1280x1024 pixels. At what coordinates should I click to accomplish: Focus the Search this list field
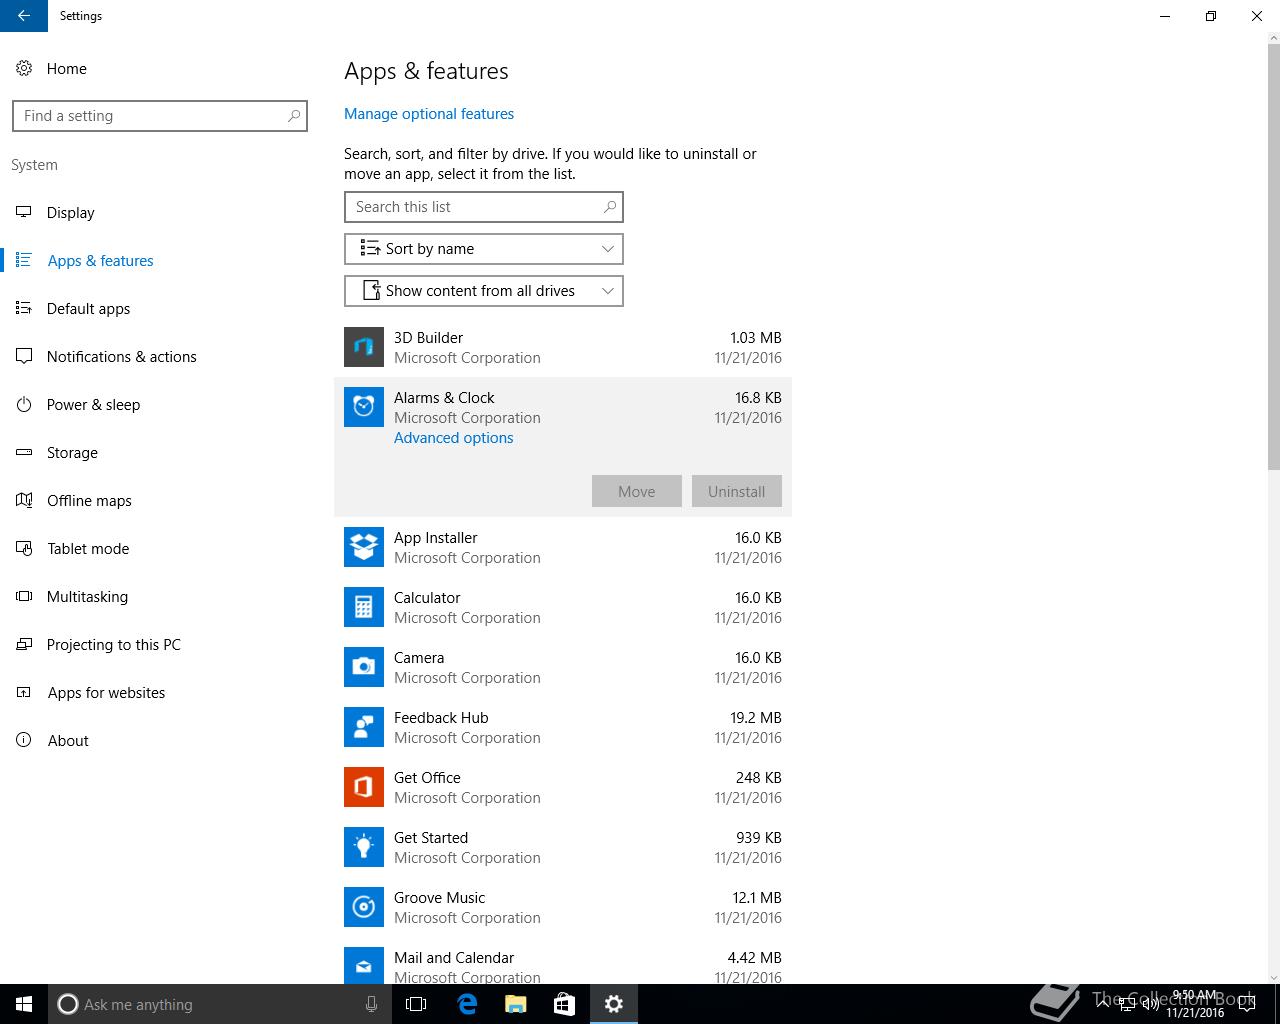[x=484, y=207]
